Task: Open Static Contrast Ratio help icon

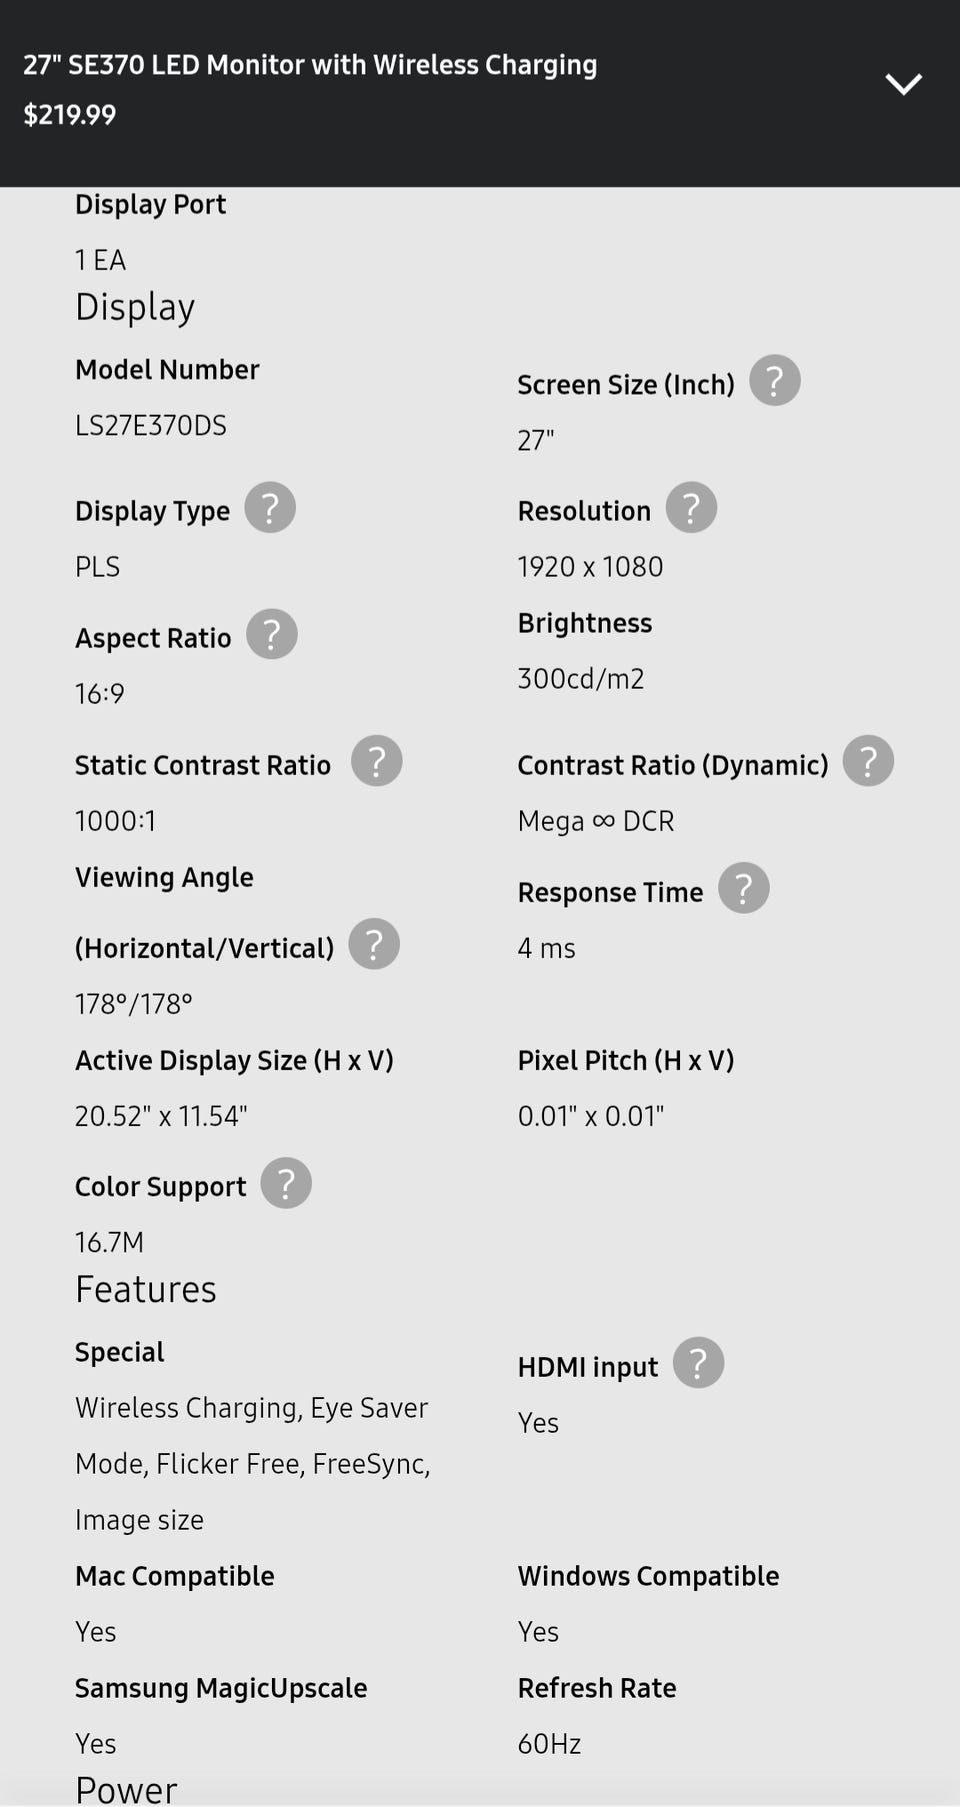Action: (x=376, y=762)
